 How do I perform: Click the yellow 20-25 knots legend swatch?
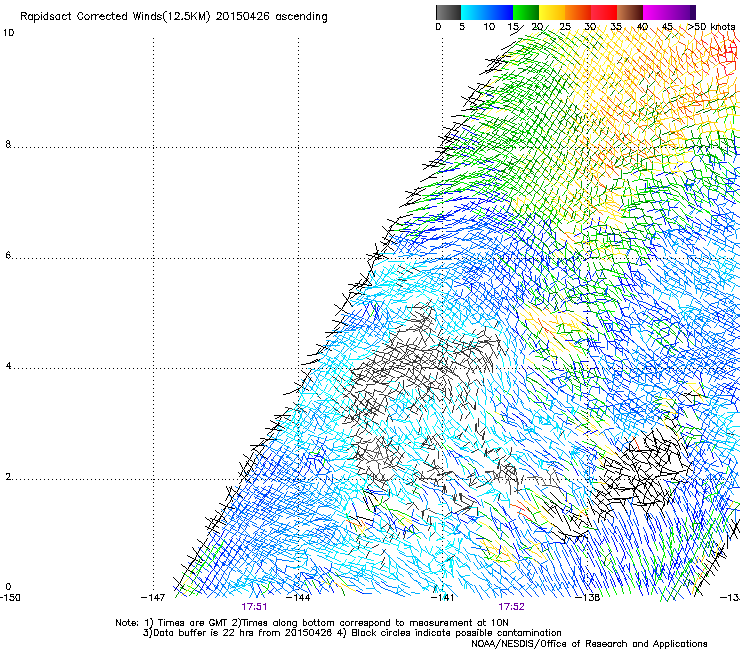click(552, 12)
